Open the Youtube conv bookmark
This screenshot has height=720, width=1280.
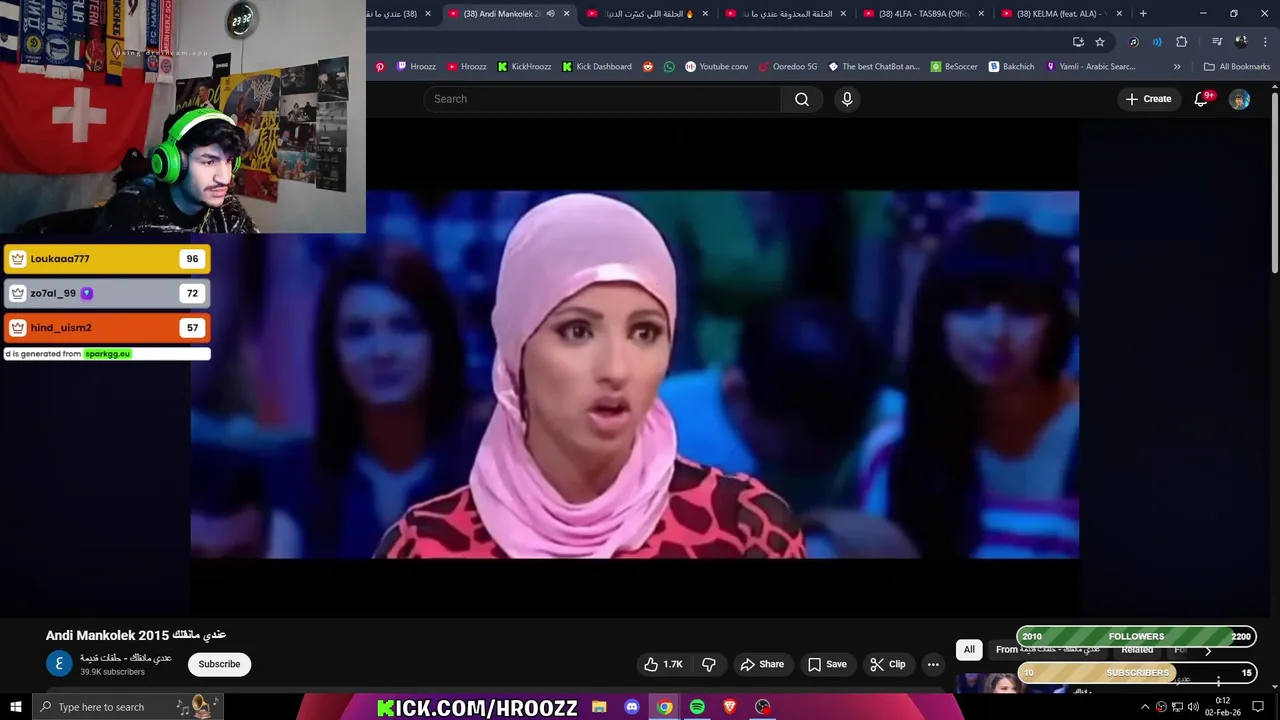click(716, 66)
